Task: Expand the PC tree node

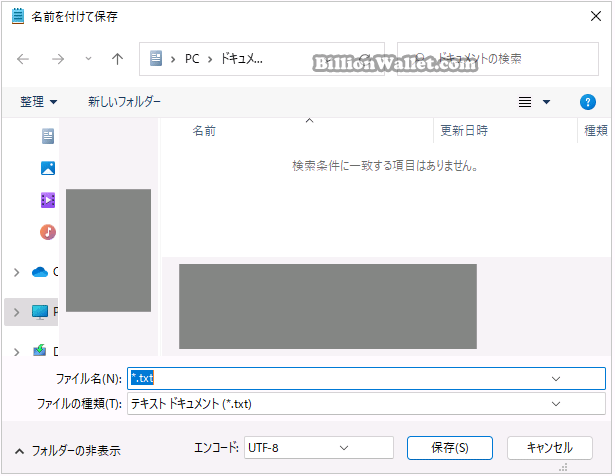Action: click(16, 312)
